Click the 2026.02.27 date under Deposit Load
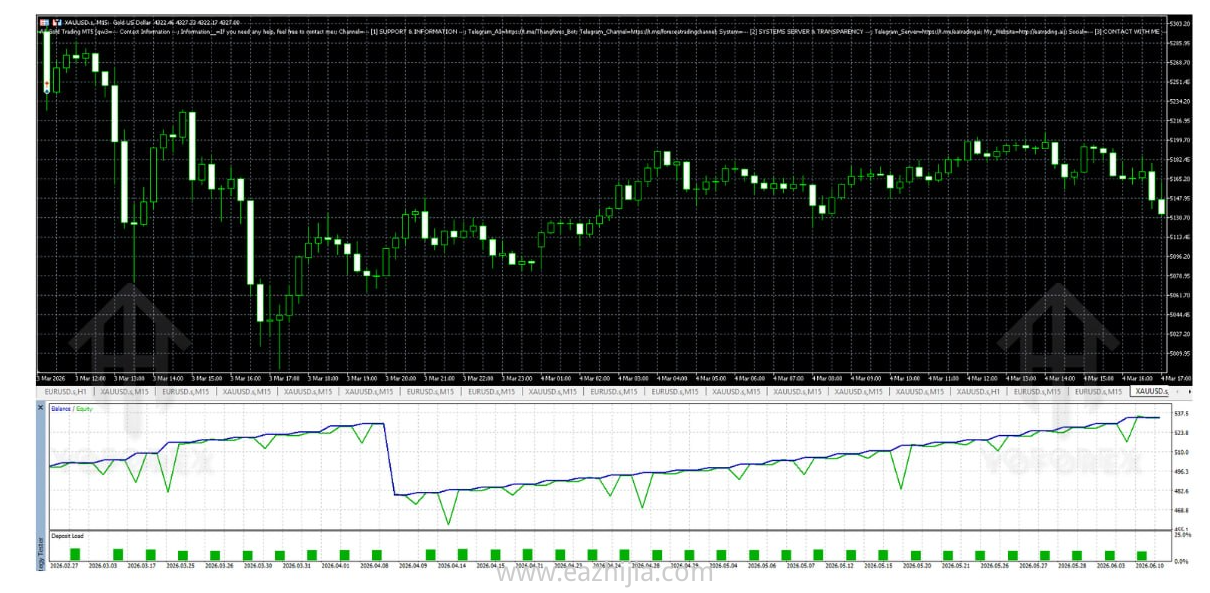 [x=64, y=565]
